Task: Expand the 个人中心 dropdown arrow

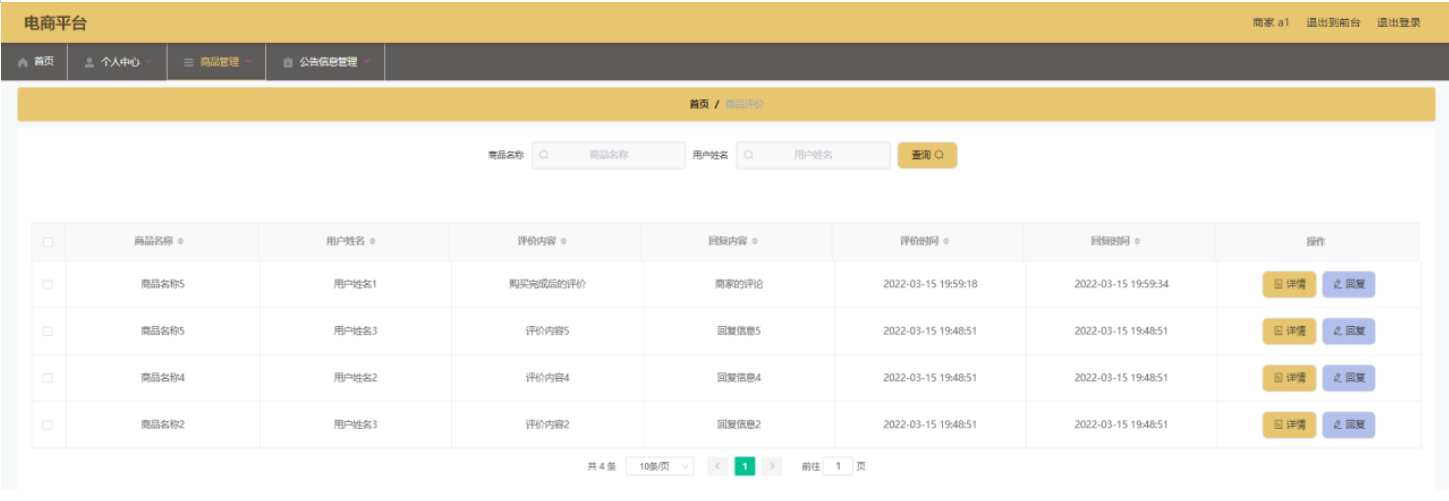Action: pyautogui.click(x=149, y=62)
